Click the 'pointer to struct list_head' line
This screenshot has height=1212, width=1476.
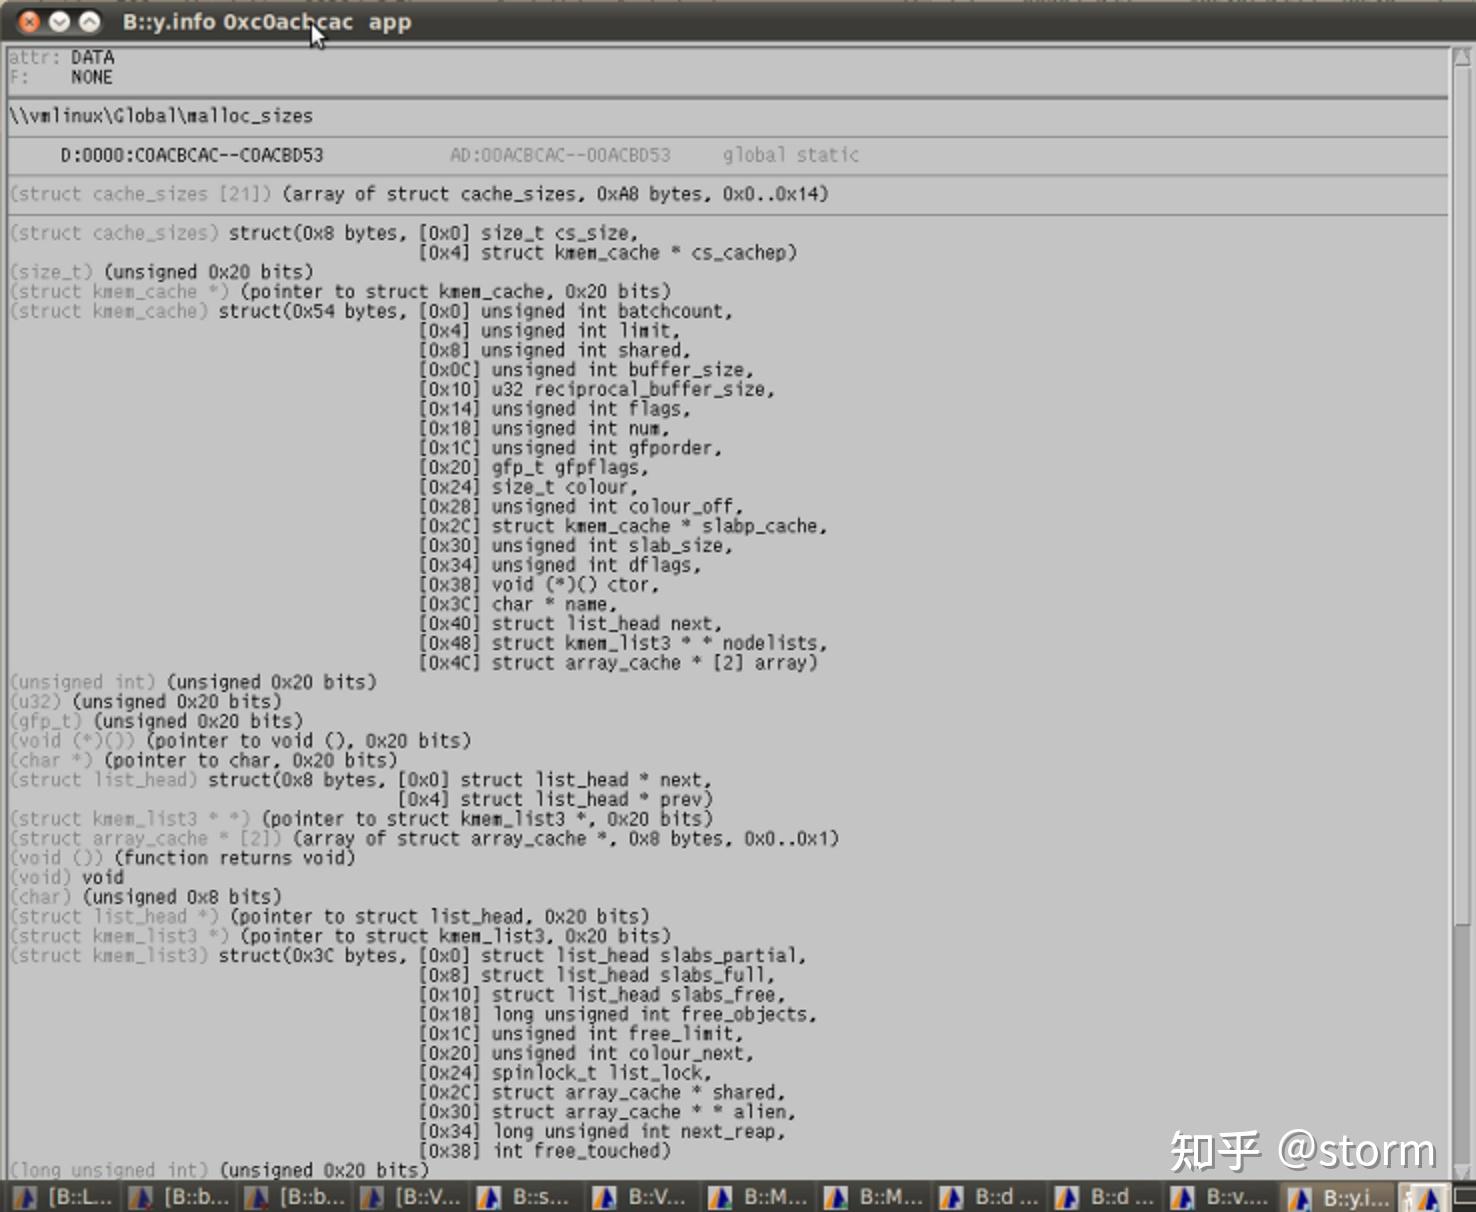(x=330, y=916)
